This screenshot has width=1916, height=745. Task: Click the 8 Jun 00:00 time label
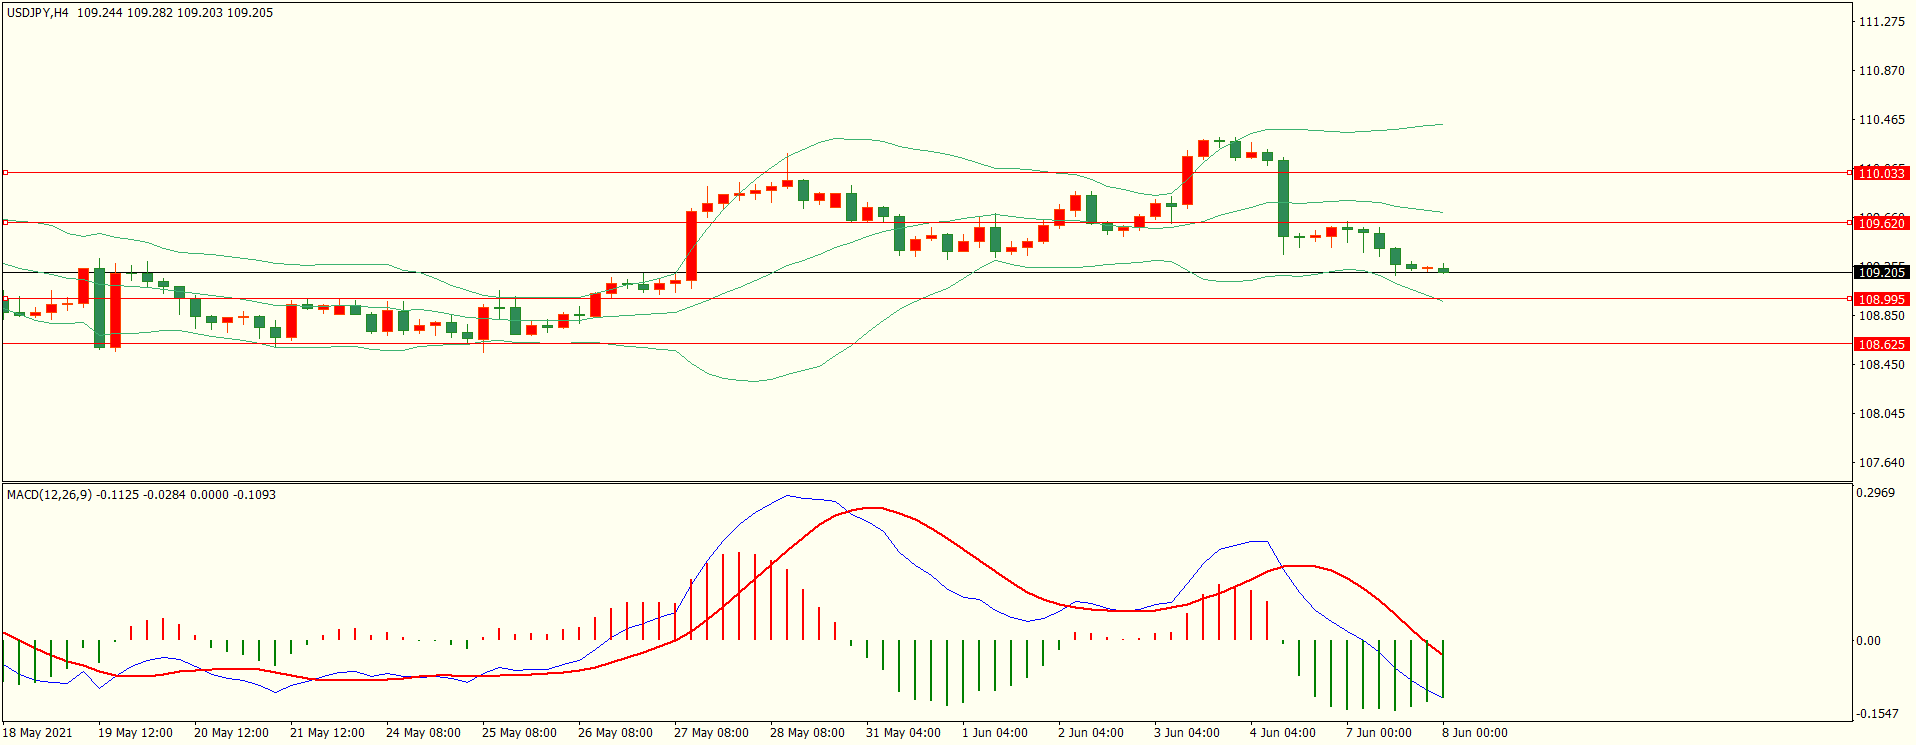tap(1474, 732)
